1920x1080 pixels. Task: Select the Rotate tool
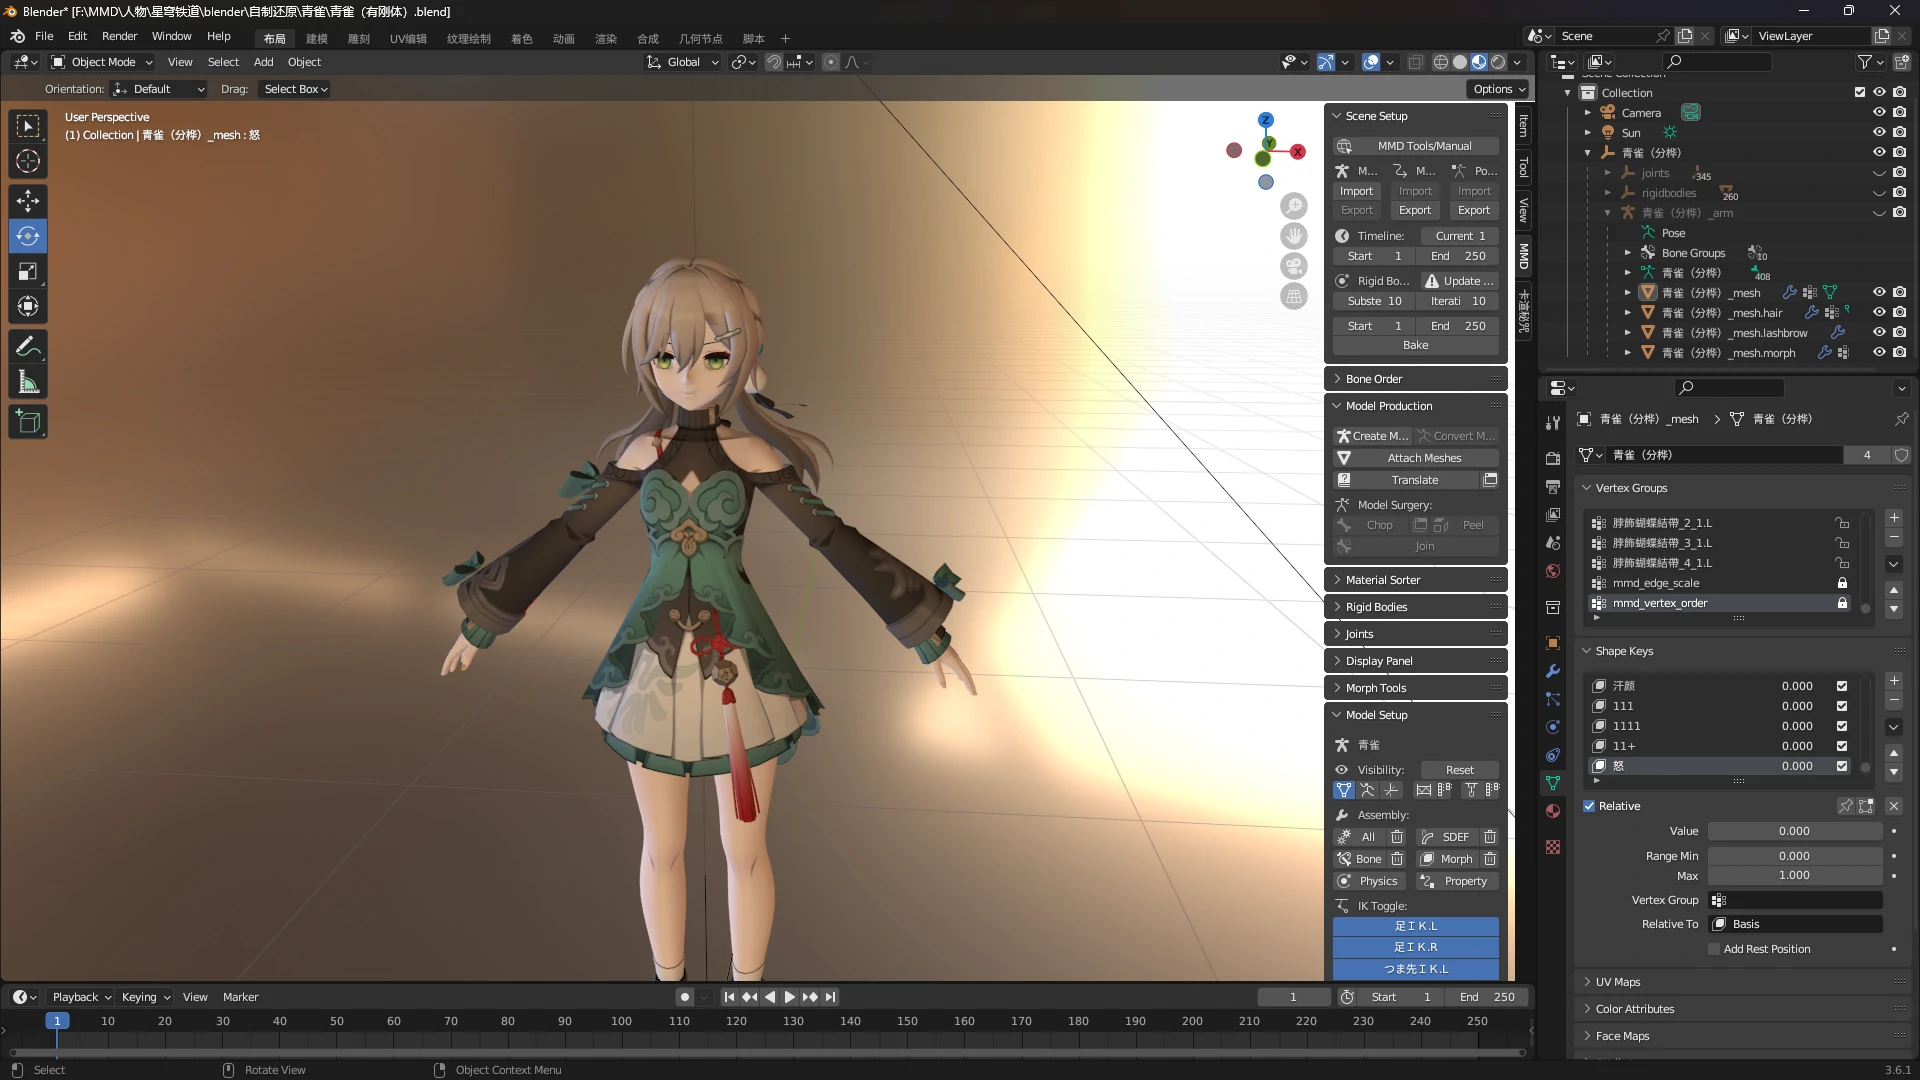[x=28, y=236]
